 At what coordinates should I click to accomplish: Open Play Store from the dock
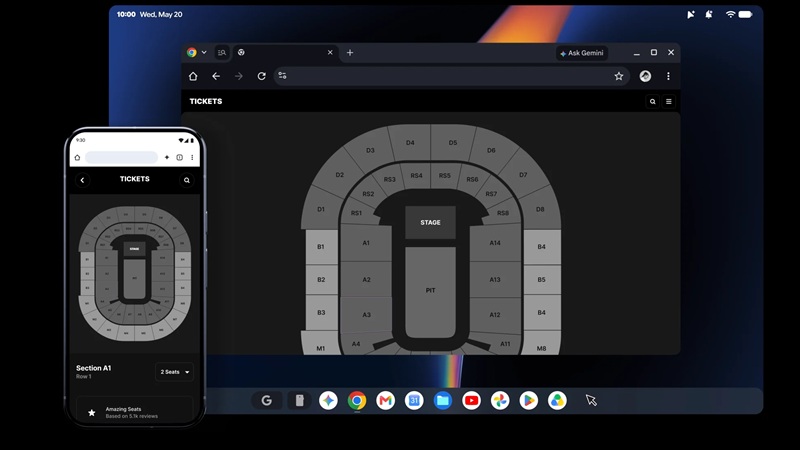point(529,401)
